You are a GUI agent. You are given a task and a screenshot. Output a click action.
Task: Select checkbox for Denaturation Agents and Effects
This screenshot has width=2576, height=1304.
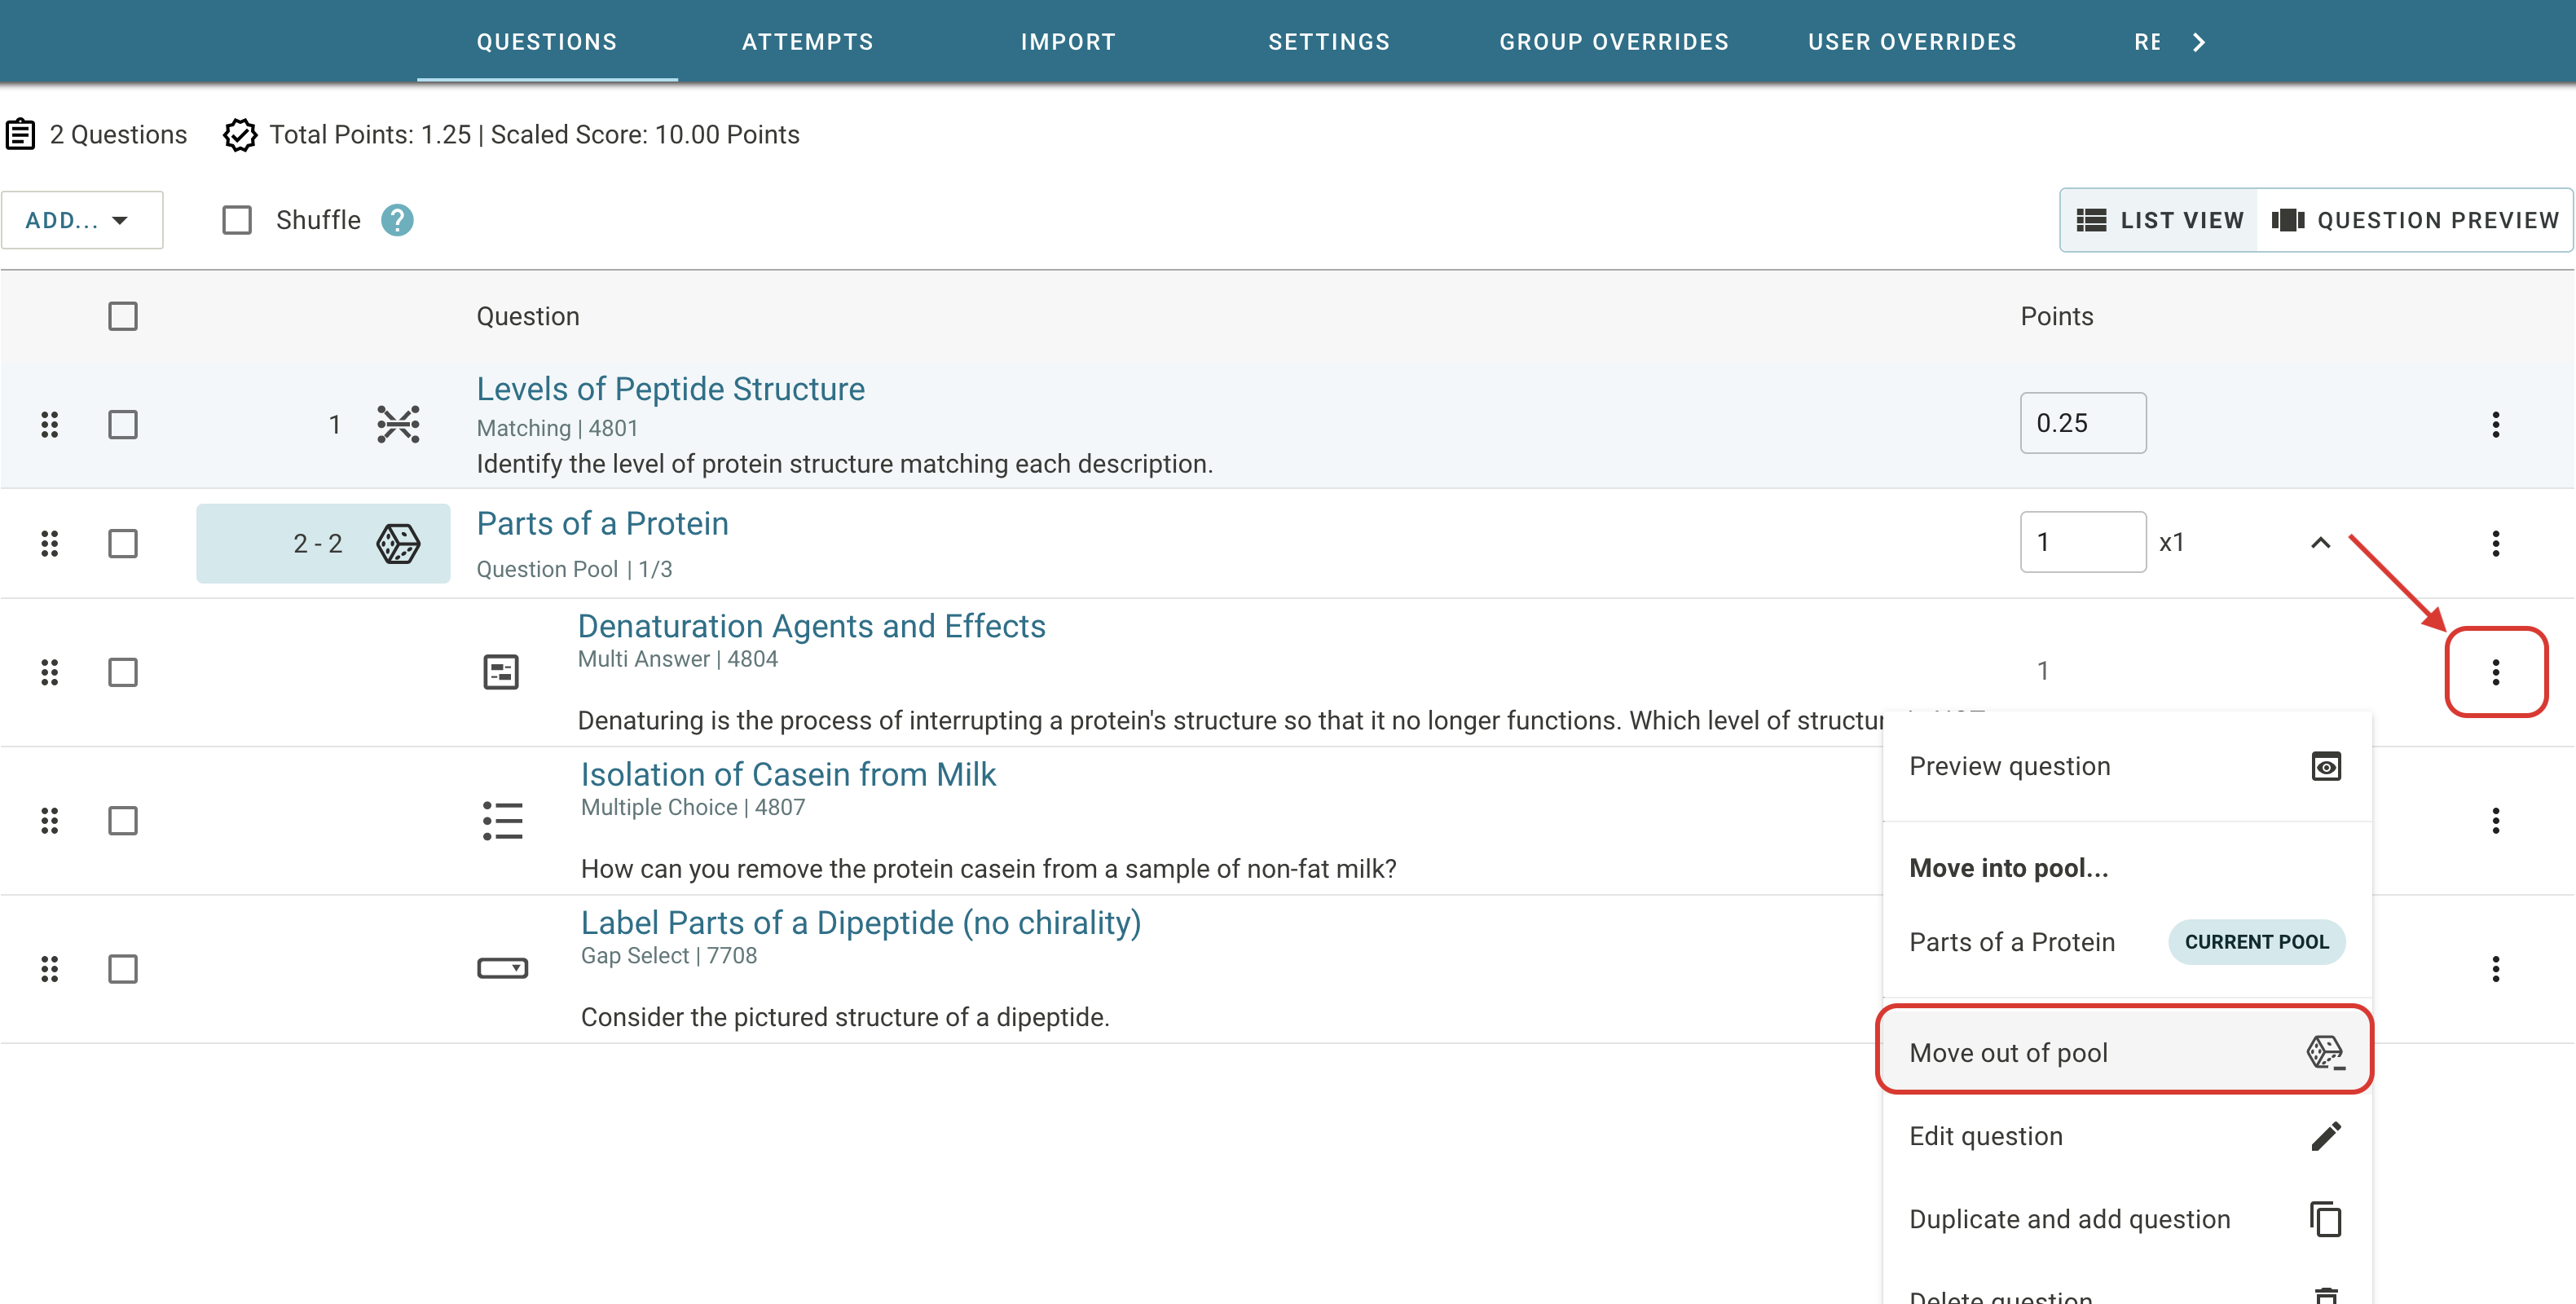pos(123,672)
